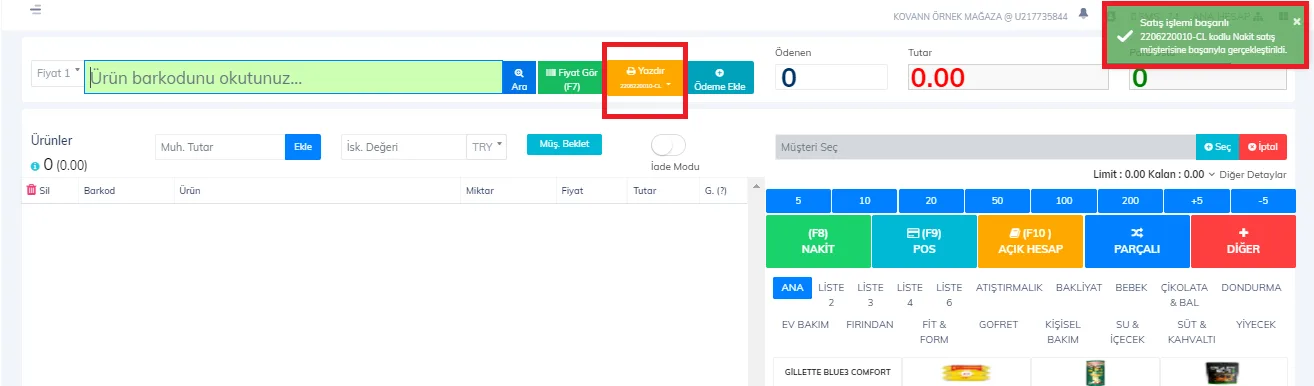Select the (F8) NAKİT cash payment
1314x386 pixels.
tap(818, 241)
